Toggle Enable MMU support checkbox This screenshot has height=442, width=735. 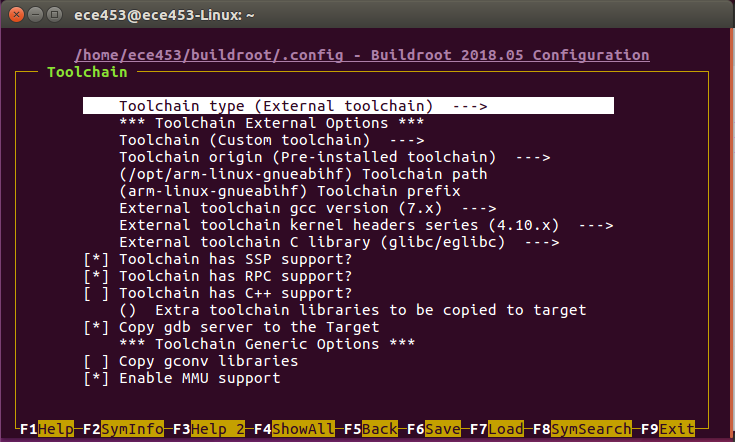click(98, 378)
